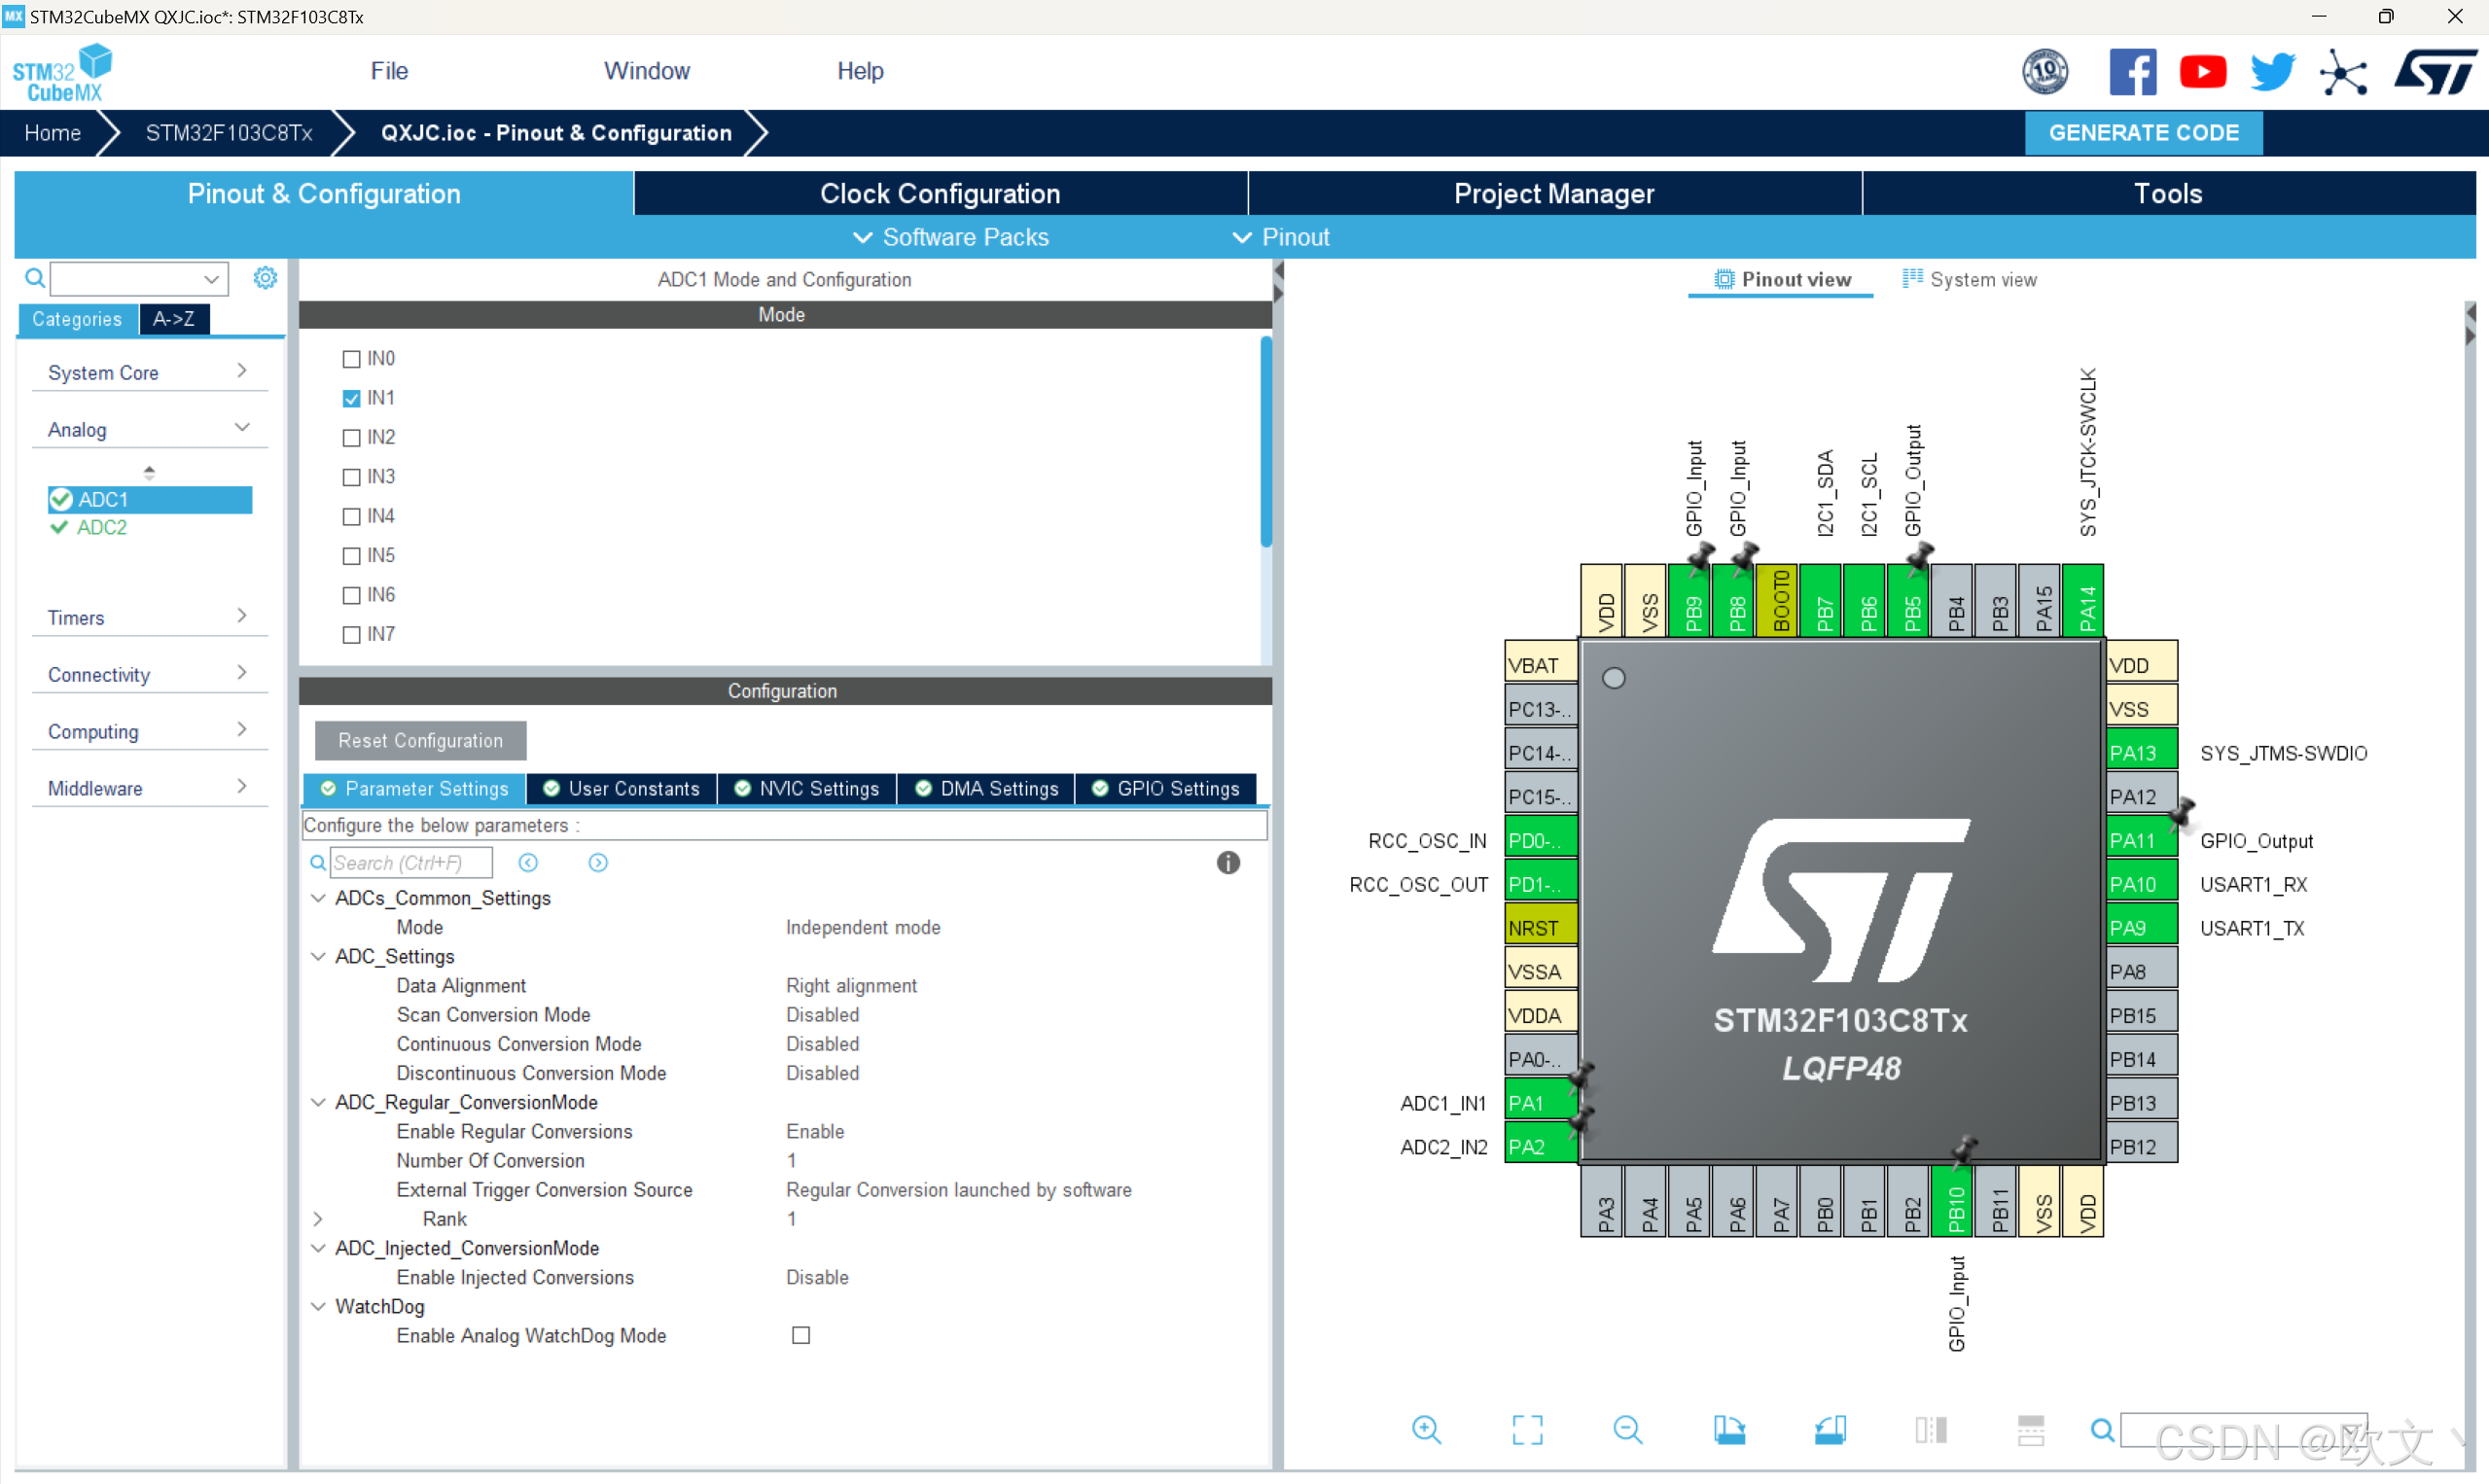Collapse the ADC_Settings tree group
Image resolution: width=2489 pixels, height=1484 pixels.
tap(318, 956)
